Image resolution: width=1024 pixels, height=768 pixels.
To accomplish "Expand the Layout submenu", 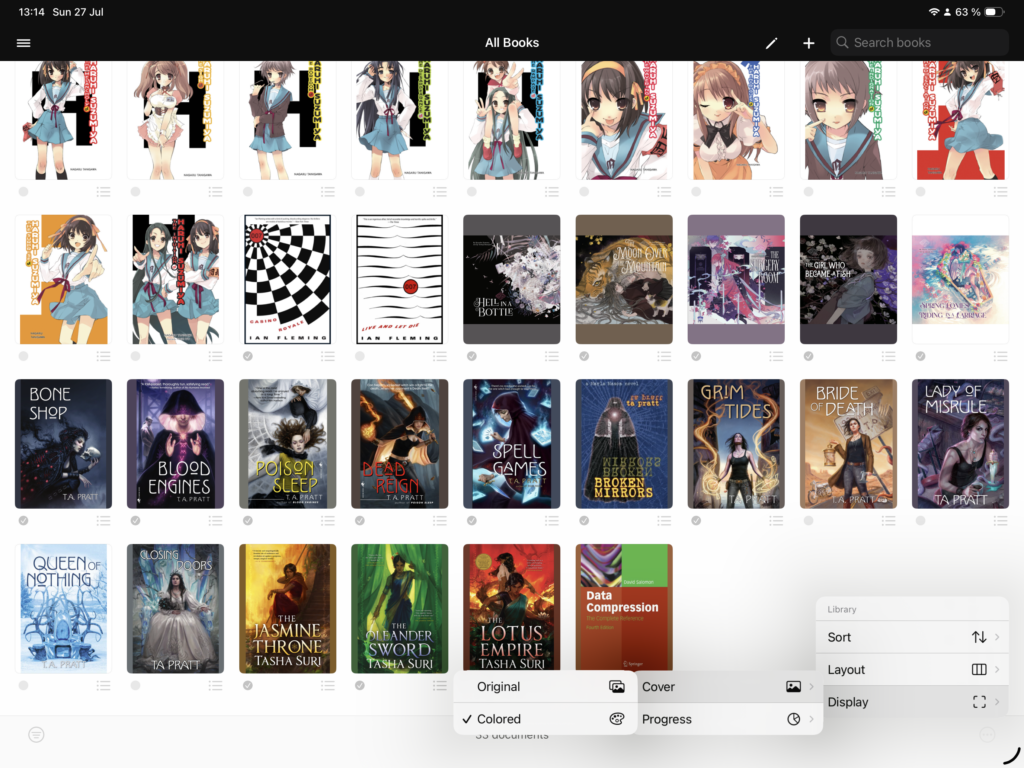I will pyautogui.click(x=912, y=669).
